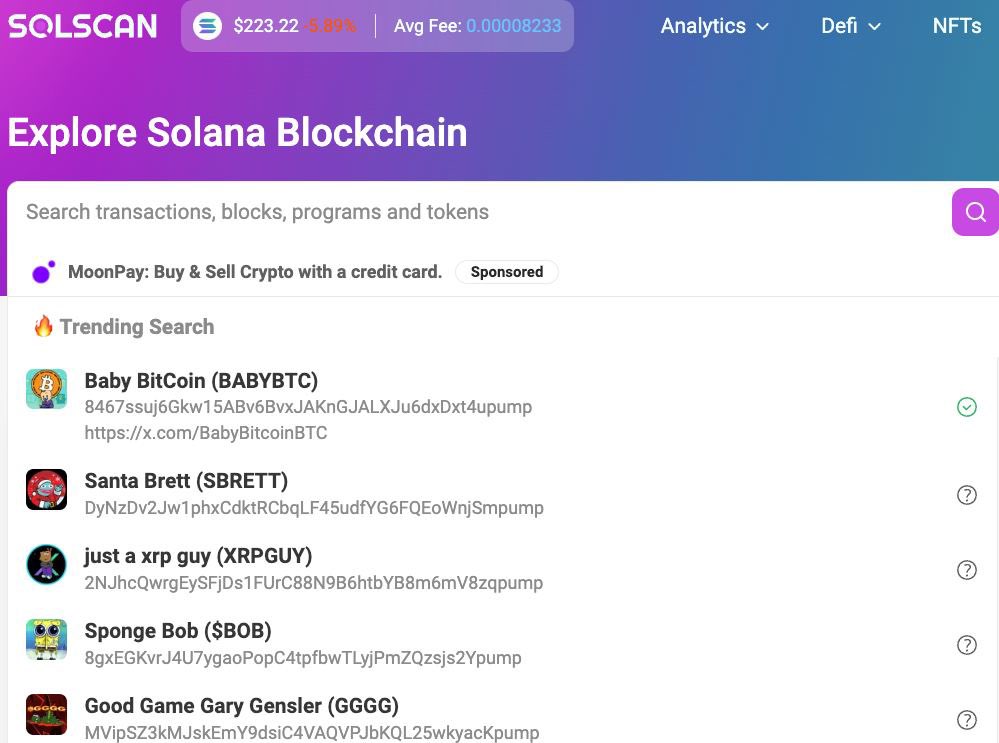This screenshot has width=999, height=743.
Task: Click the https://x.com/BabyBitcoinBTC text
Action: 206,433
